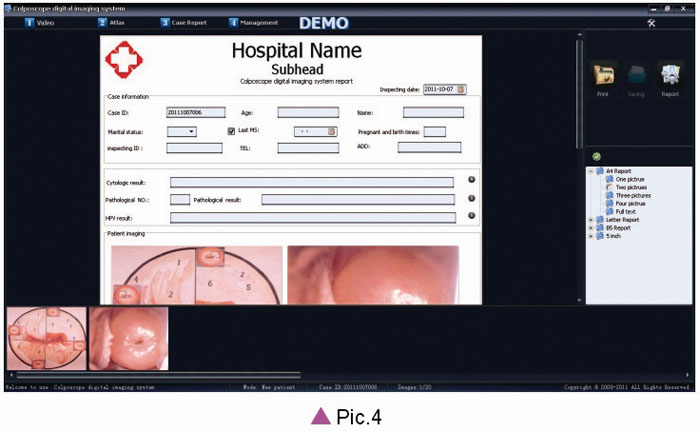The image size is (700, 432).
Task: Open the Report settings icon
Action: coord(670,75)
